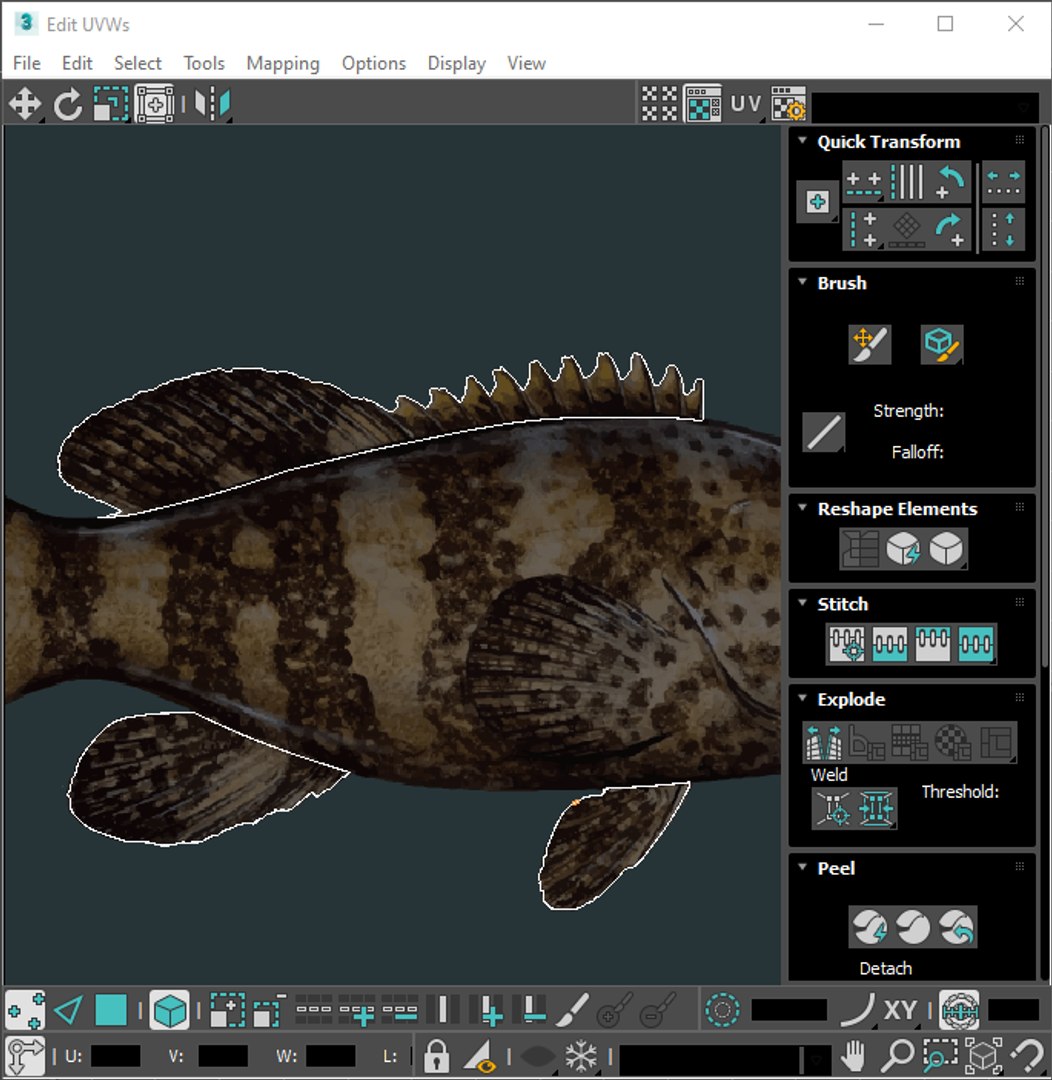
Task: Open the View menu
Action: point(526,63)
